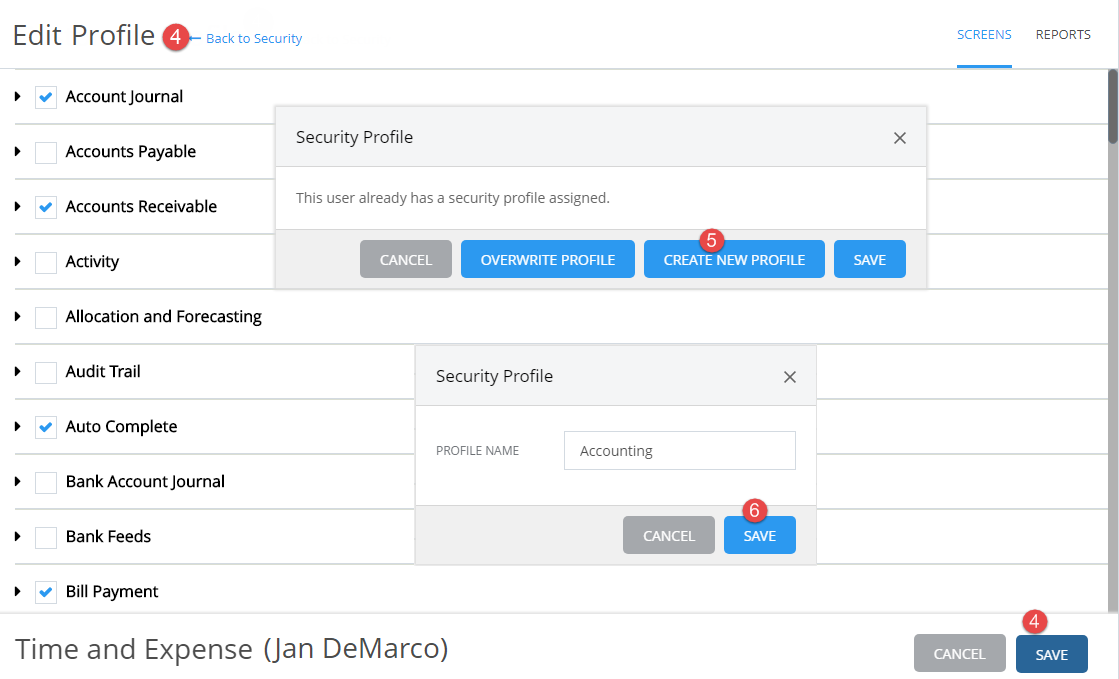Expand the Bank Account Journal section

pos(15,482)
